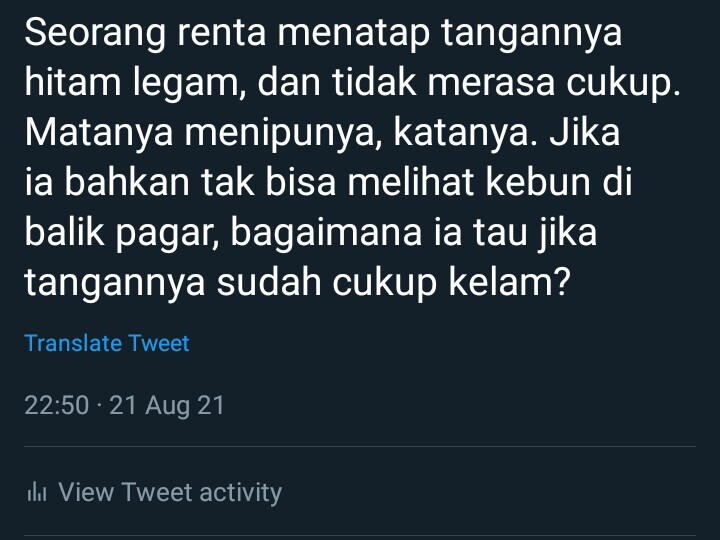This screenshot has height=540, width=720.
Task: Select the word 'menipunya' in the tweet
Action: [x=280, y=134]
